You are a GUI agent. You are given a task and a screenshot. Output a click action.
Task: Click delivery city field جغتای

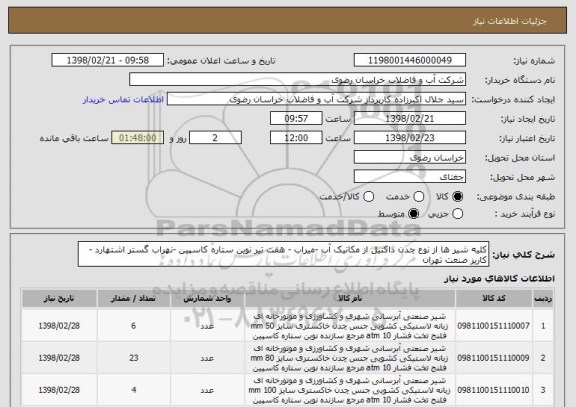410,177
